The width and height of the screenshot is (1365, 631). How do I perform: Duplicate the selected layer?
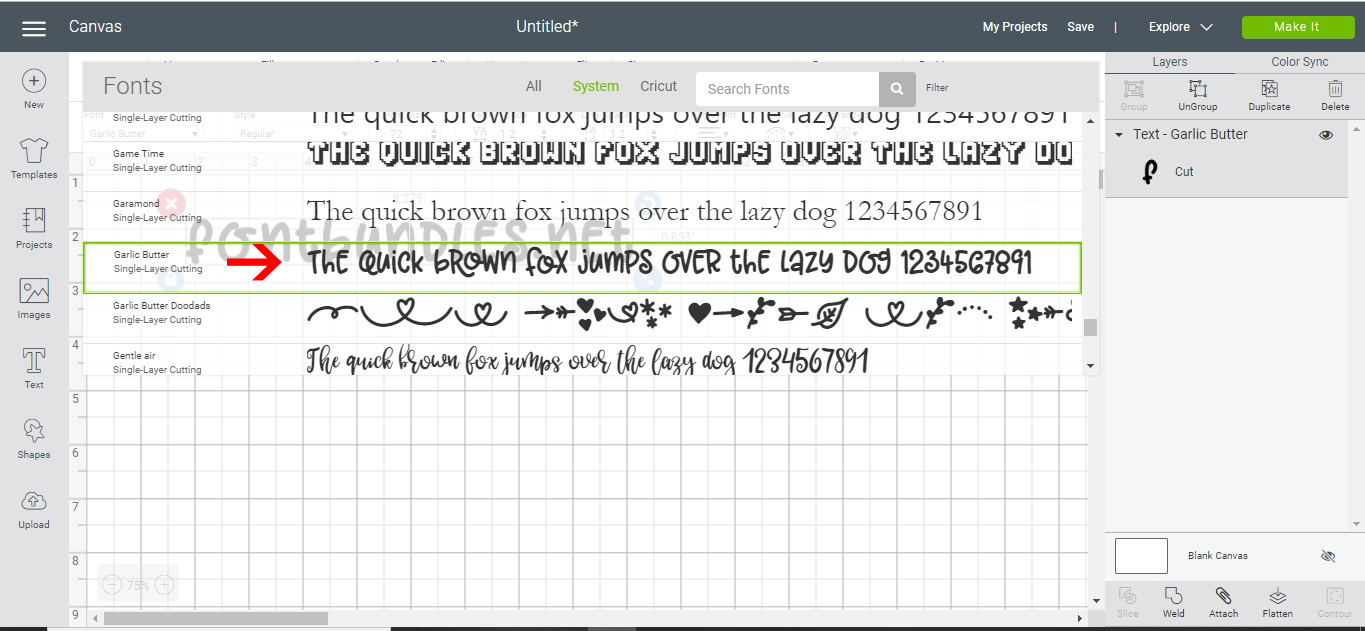coord(1269,95)
